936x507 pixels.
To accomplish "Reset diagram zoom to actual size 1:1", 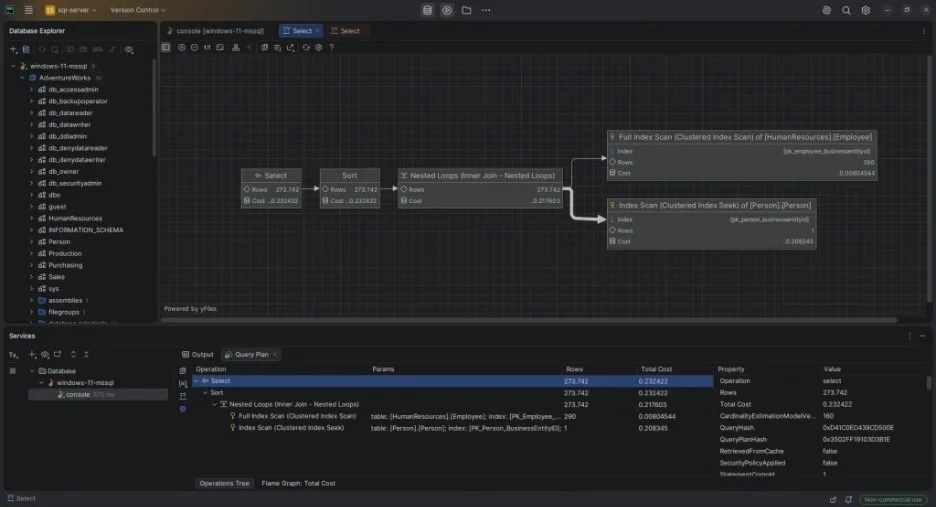I will [207, 47].
